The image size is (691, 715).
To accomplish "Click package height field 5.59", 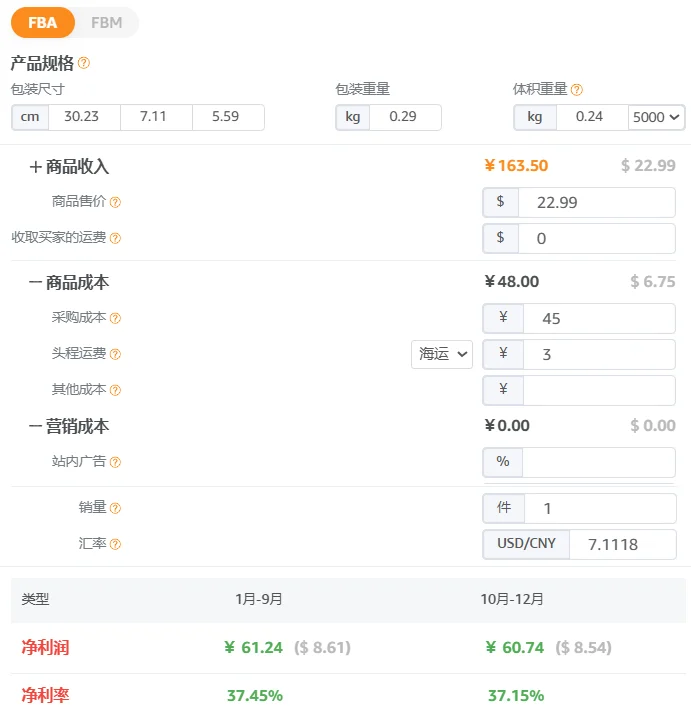I will [x=229, y=117].
